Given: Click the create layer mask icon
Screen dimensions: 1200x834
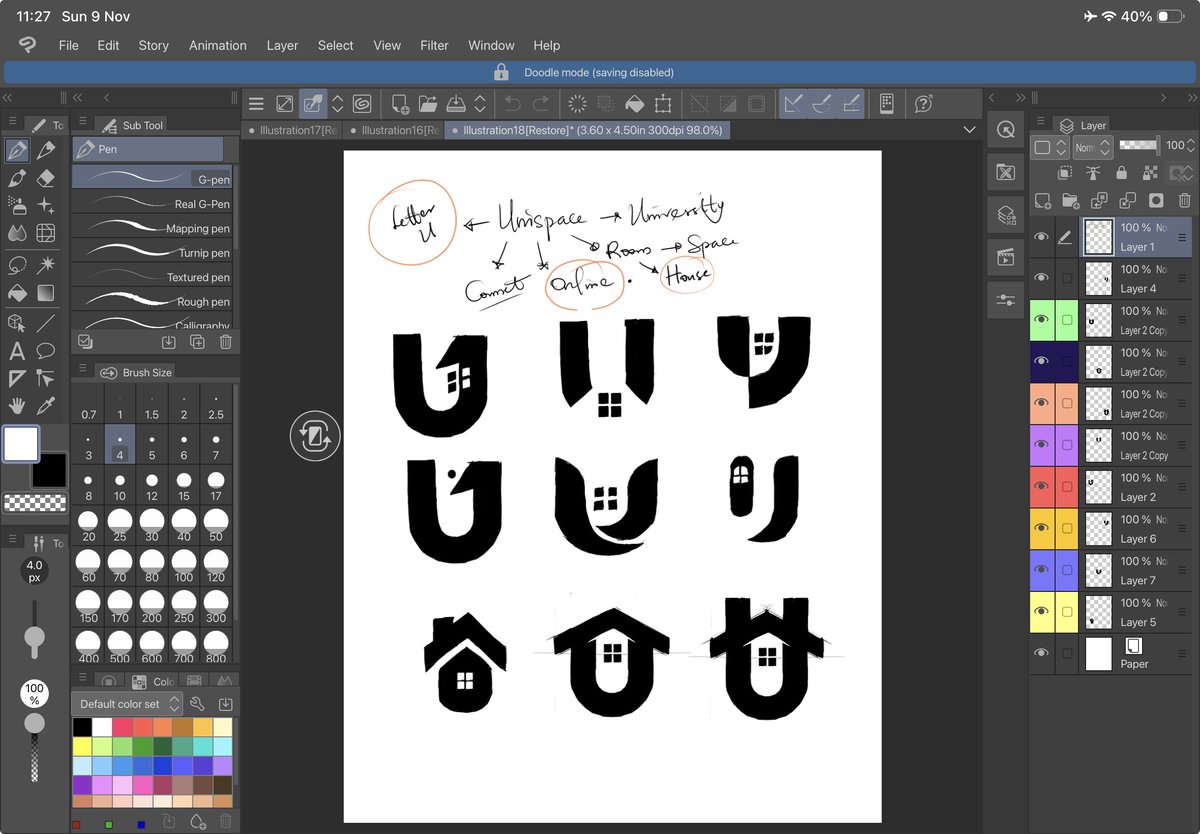Looking at the screenshot, I should pos(1156,200).
